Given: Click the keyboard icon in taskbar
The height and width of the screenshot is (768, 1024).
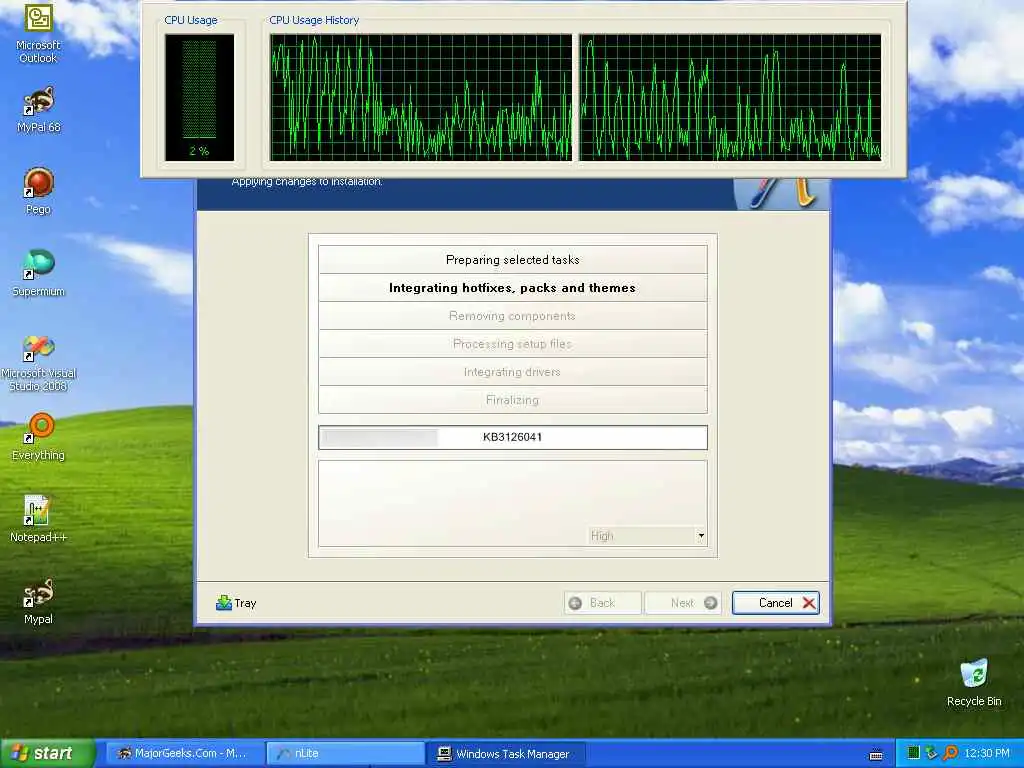Looking at the screenshot, I should point(876,754).
